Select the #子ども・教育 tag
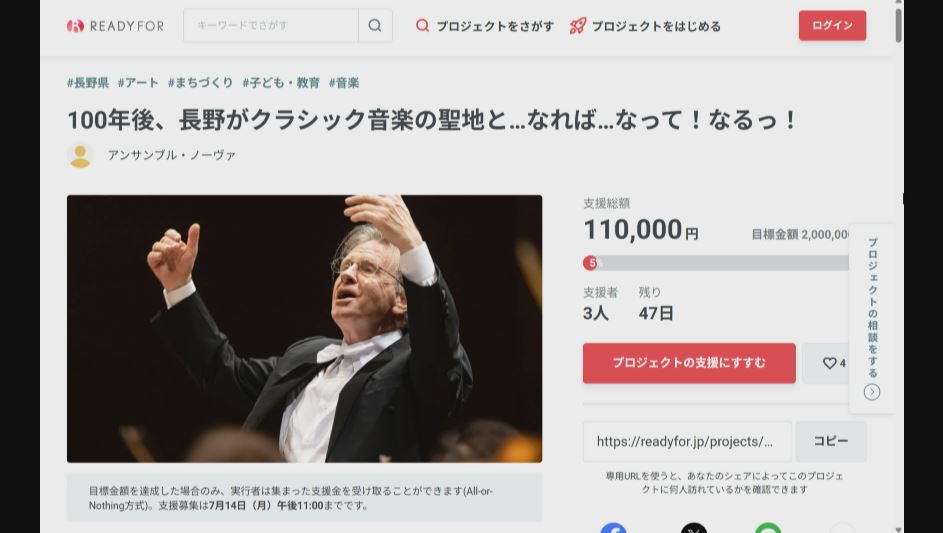Screen dimensions: 943x533 [x=281, y=83]
